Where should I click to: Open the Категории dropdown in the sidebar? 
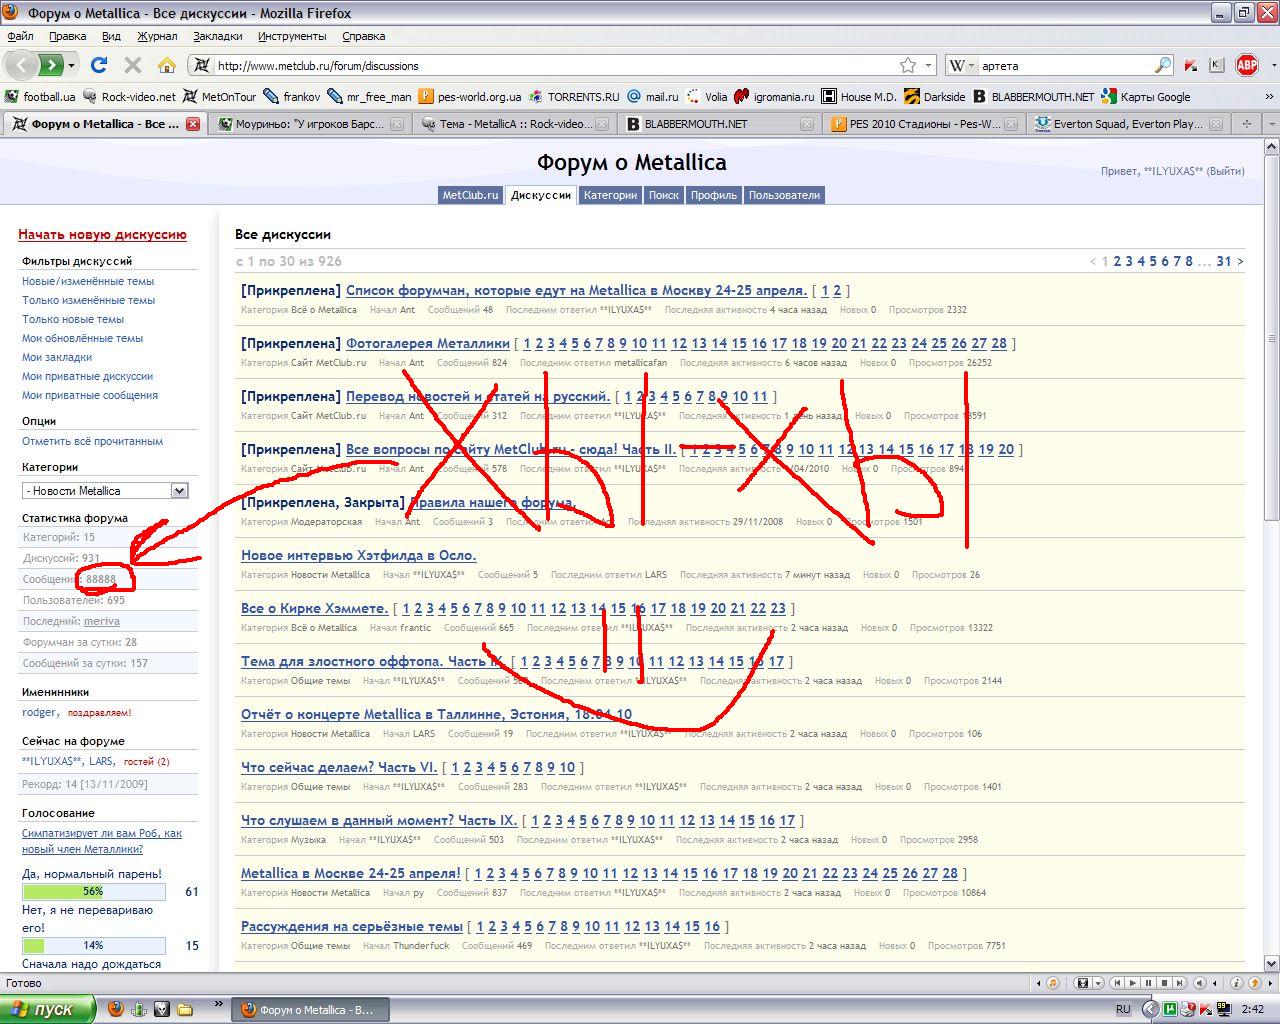[x=179, y=491]
